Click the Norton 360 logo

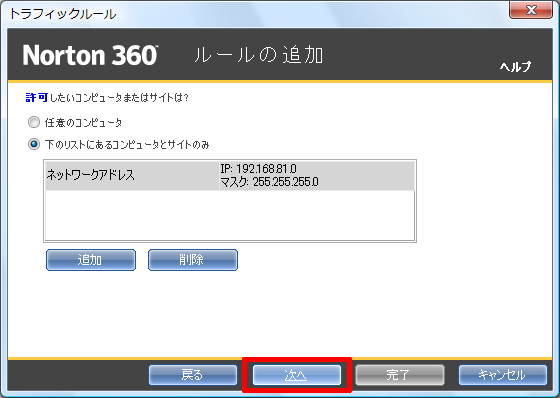(90, 55)
